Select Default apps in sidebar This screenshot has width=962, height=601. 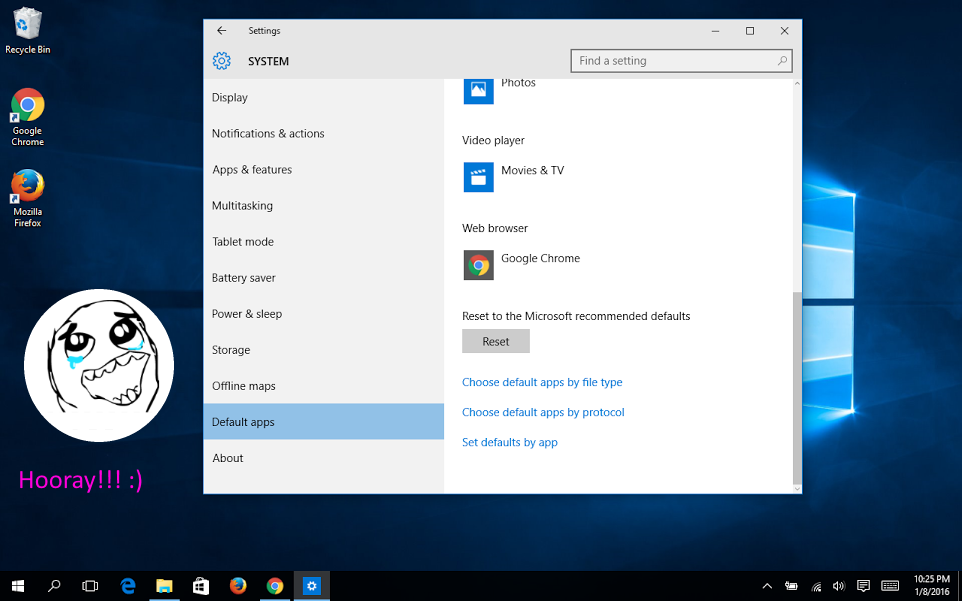pyautogui.click(x=323, y=422)
